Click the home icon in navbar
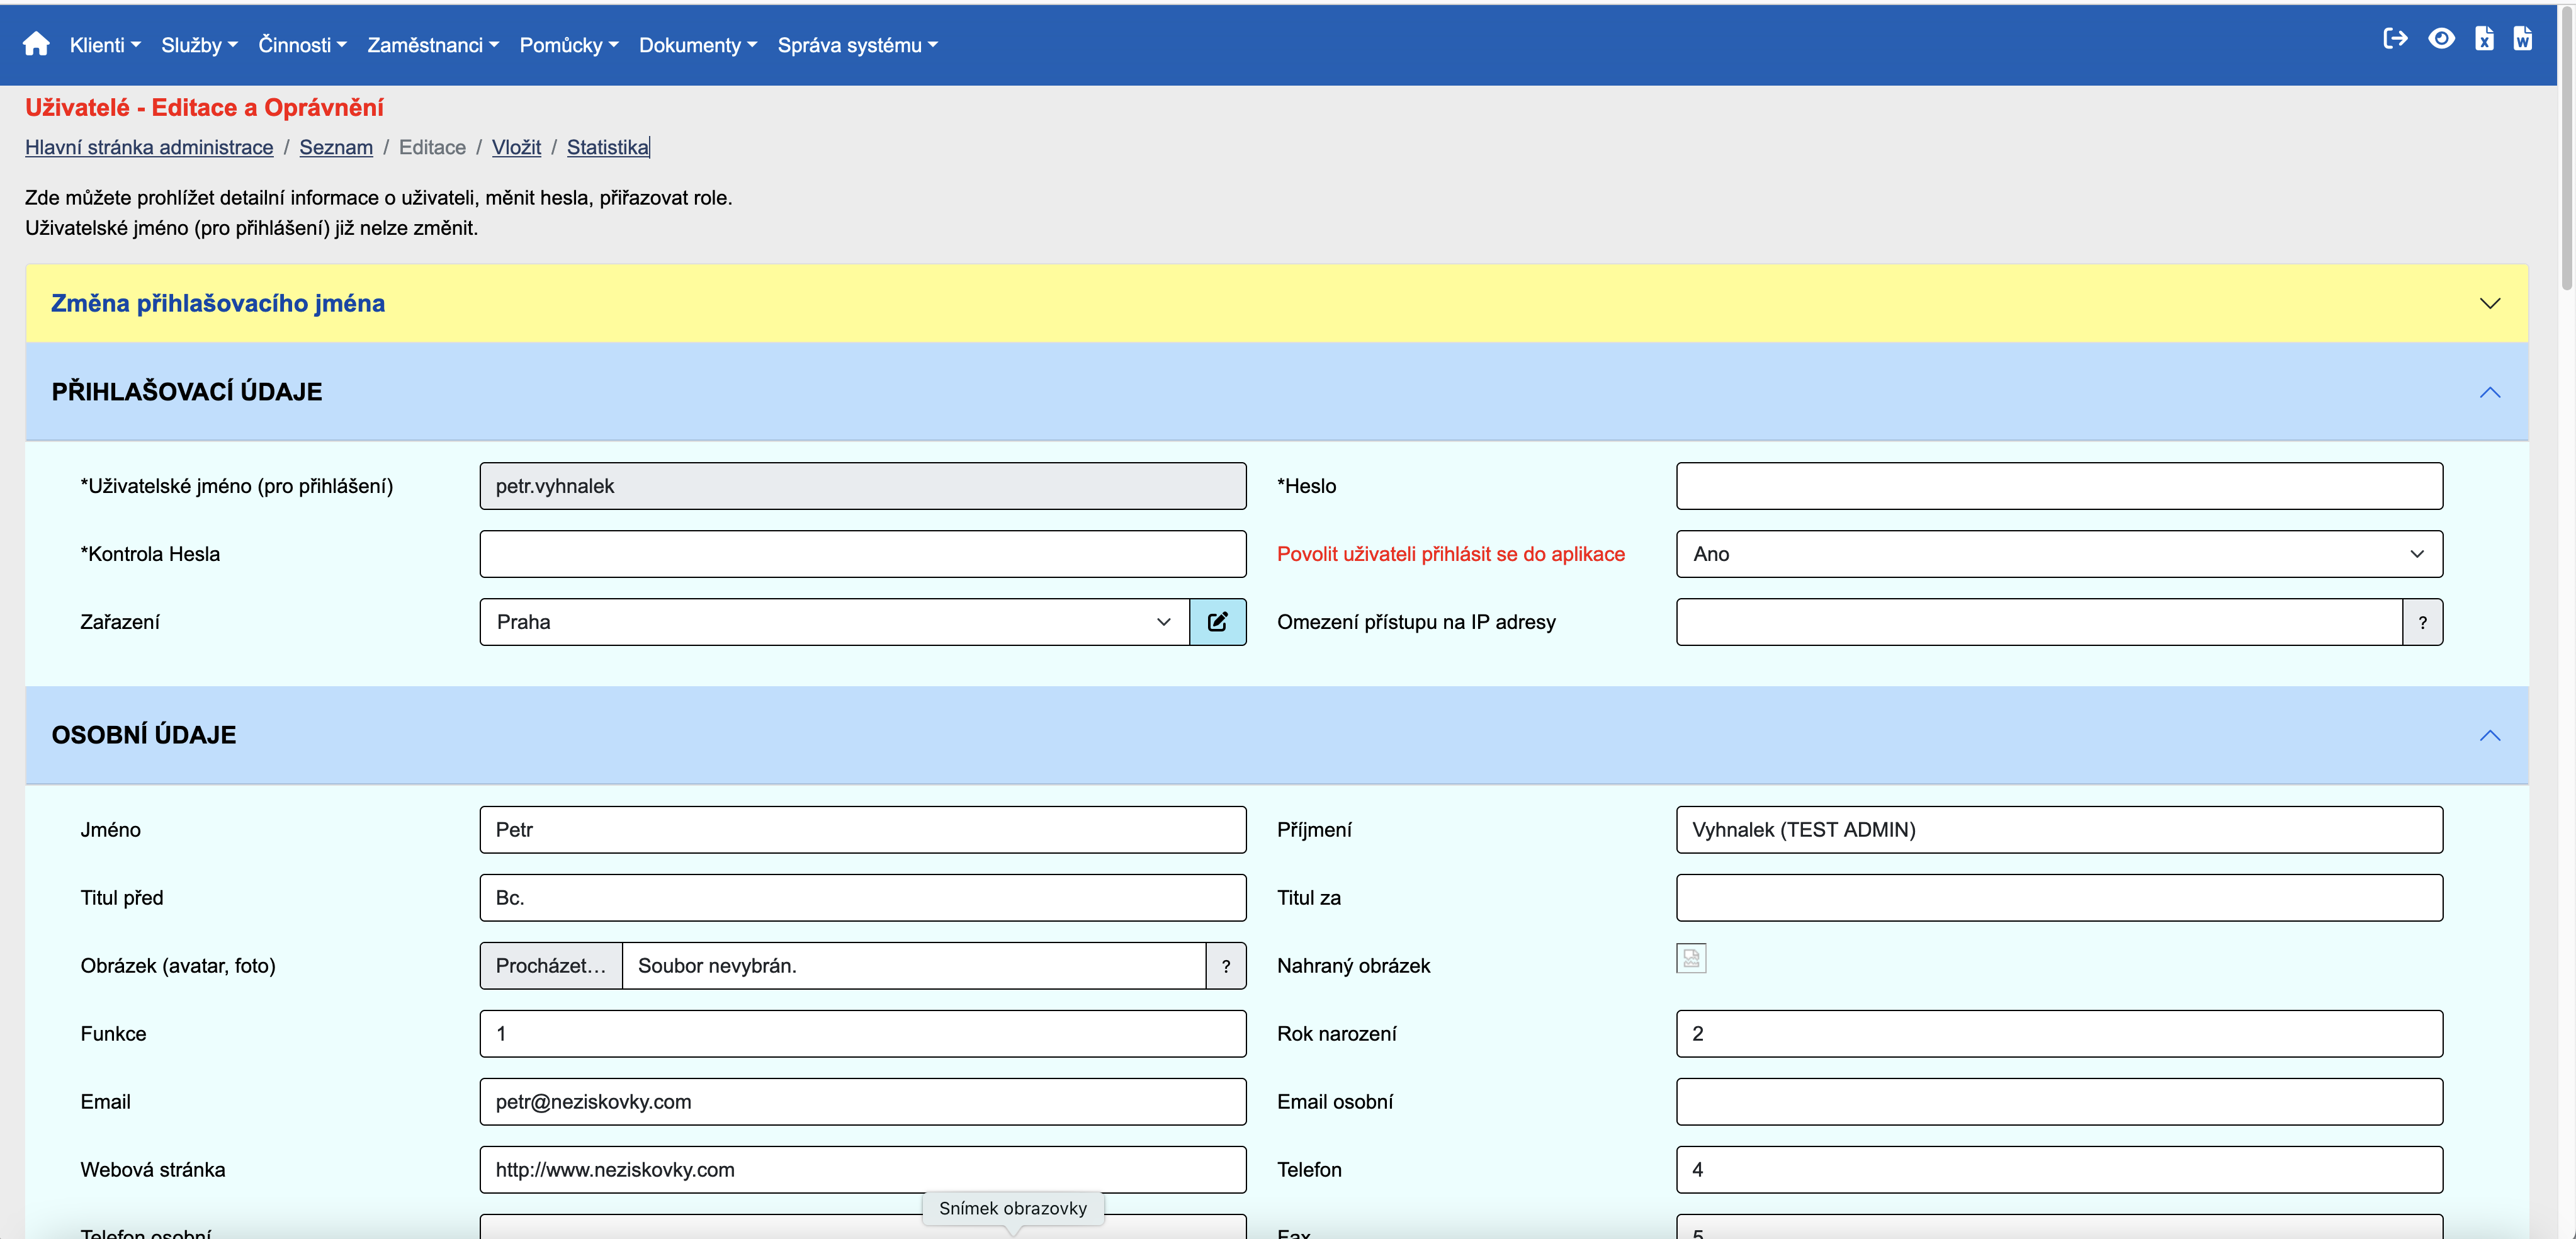The width and height of the screenshot is (2576, 1239). pyautogui.click(x=36, y=44)
